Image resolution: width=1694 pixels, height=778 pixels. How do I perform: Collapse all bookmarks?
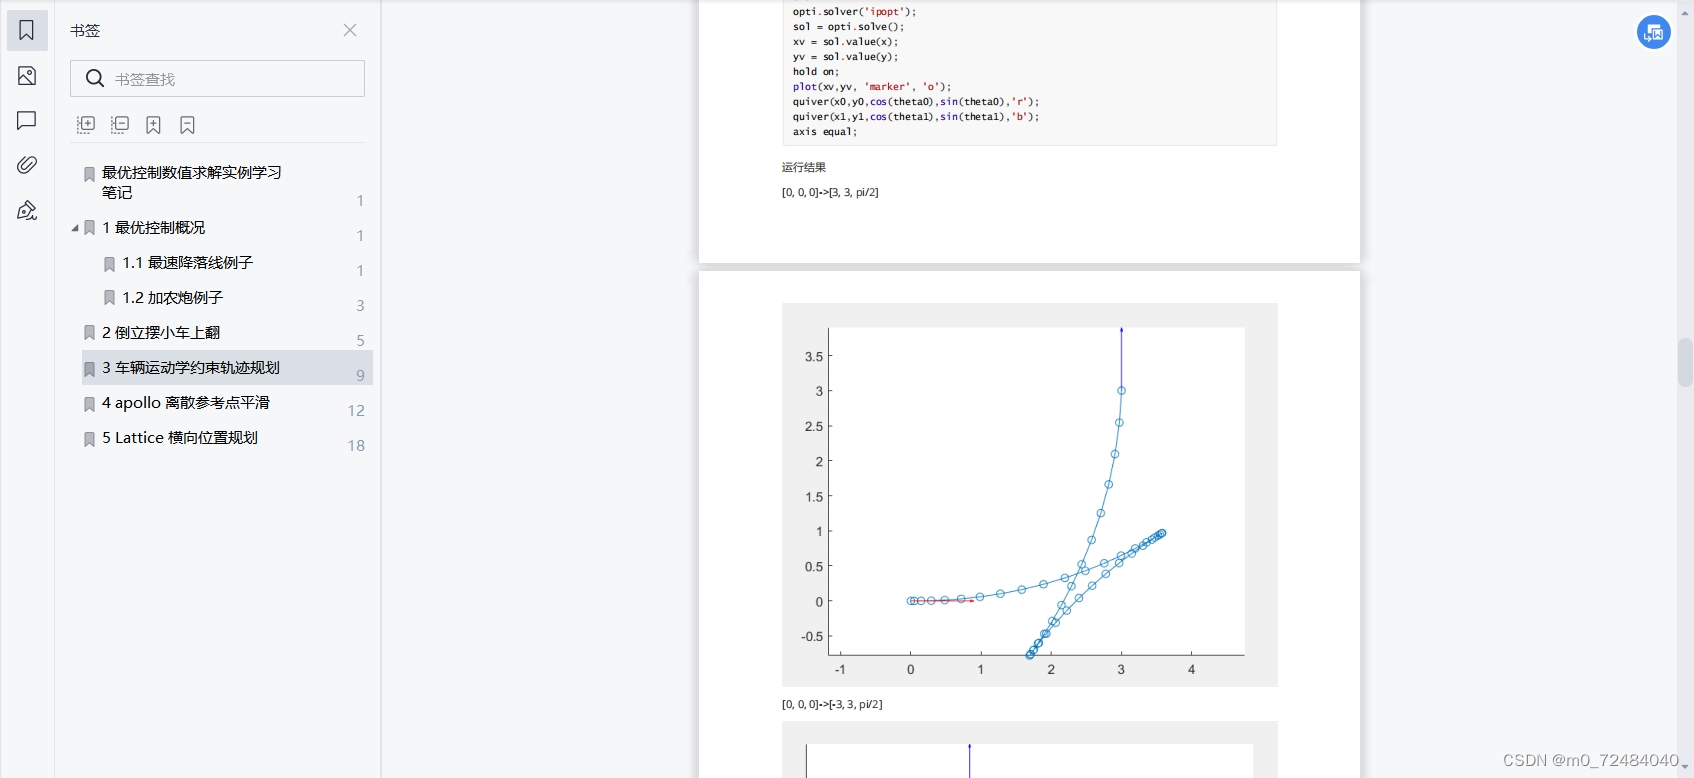120,124
